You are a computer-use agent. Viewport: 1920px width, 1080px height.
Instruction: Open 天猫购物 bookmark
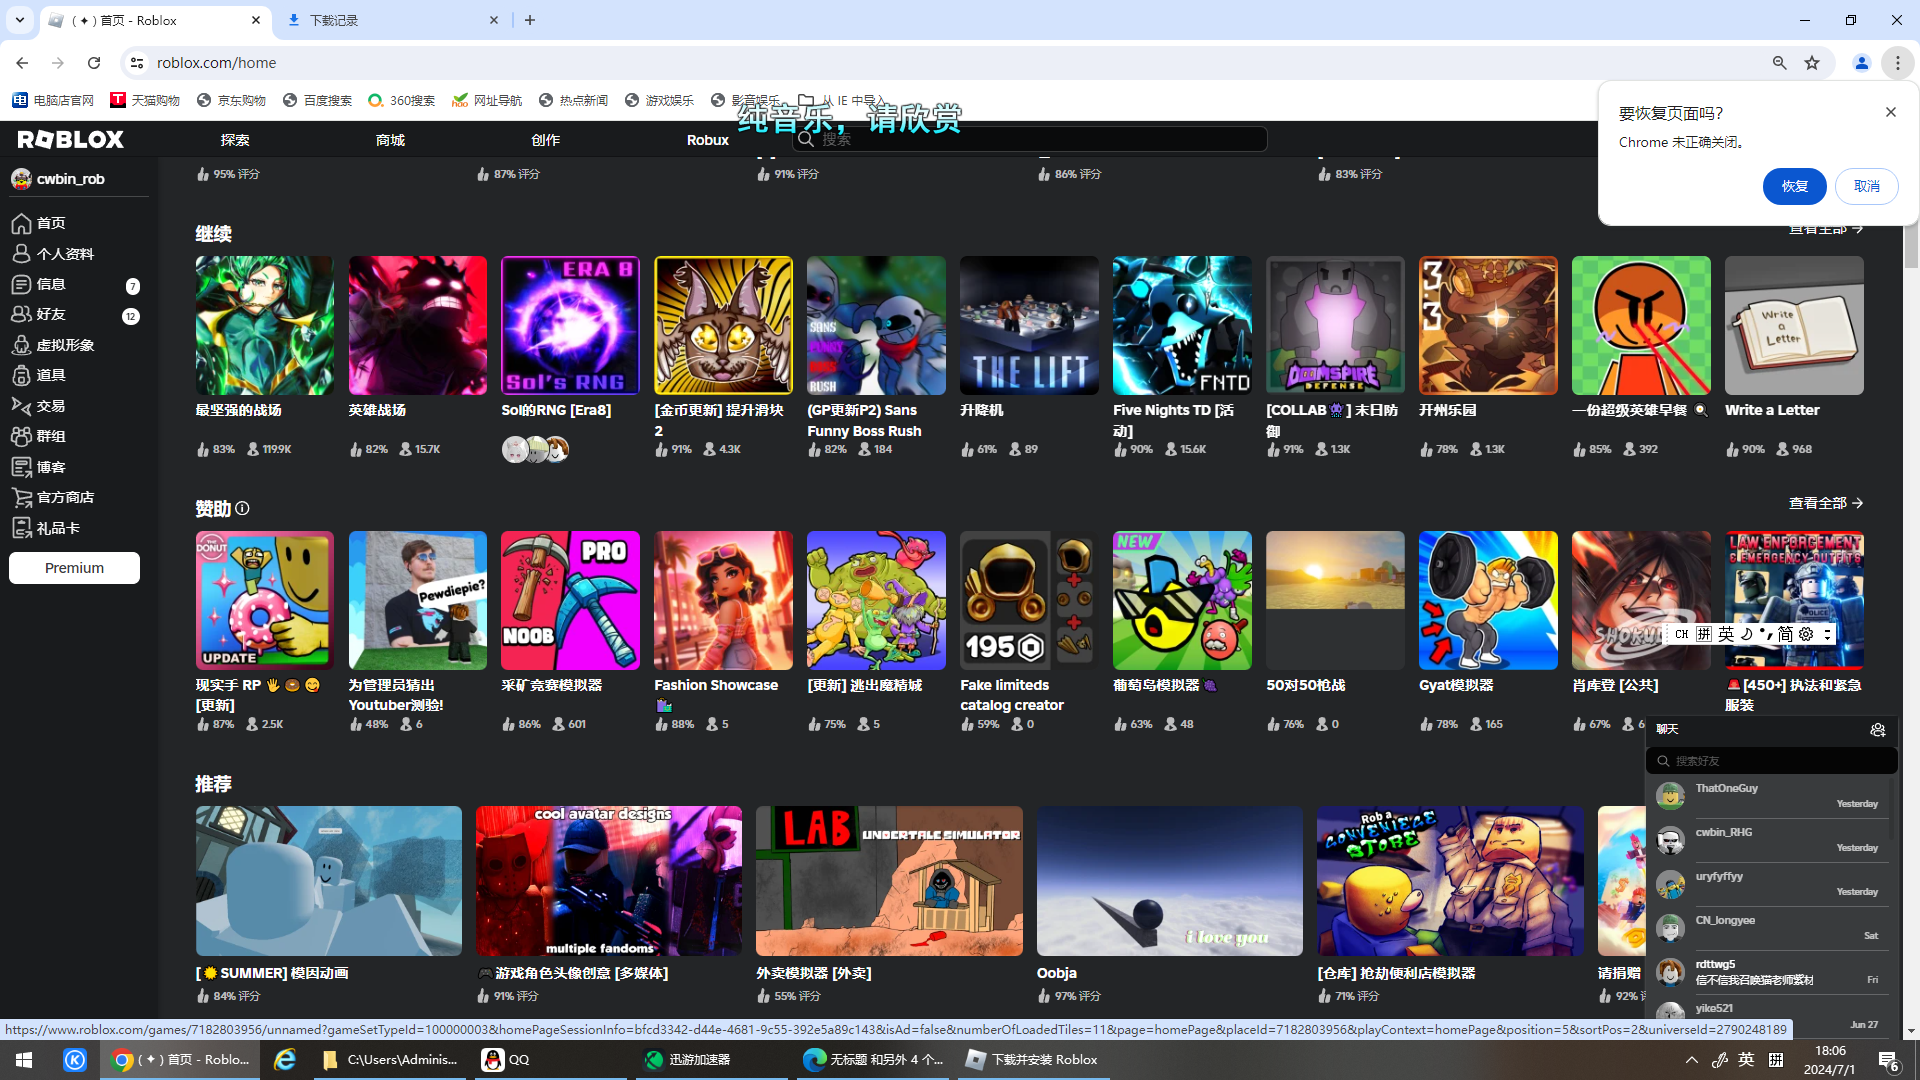(145, 100)
